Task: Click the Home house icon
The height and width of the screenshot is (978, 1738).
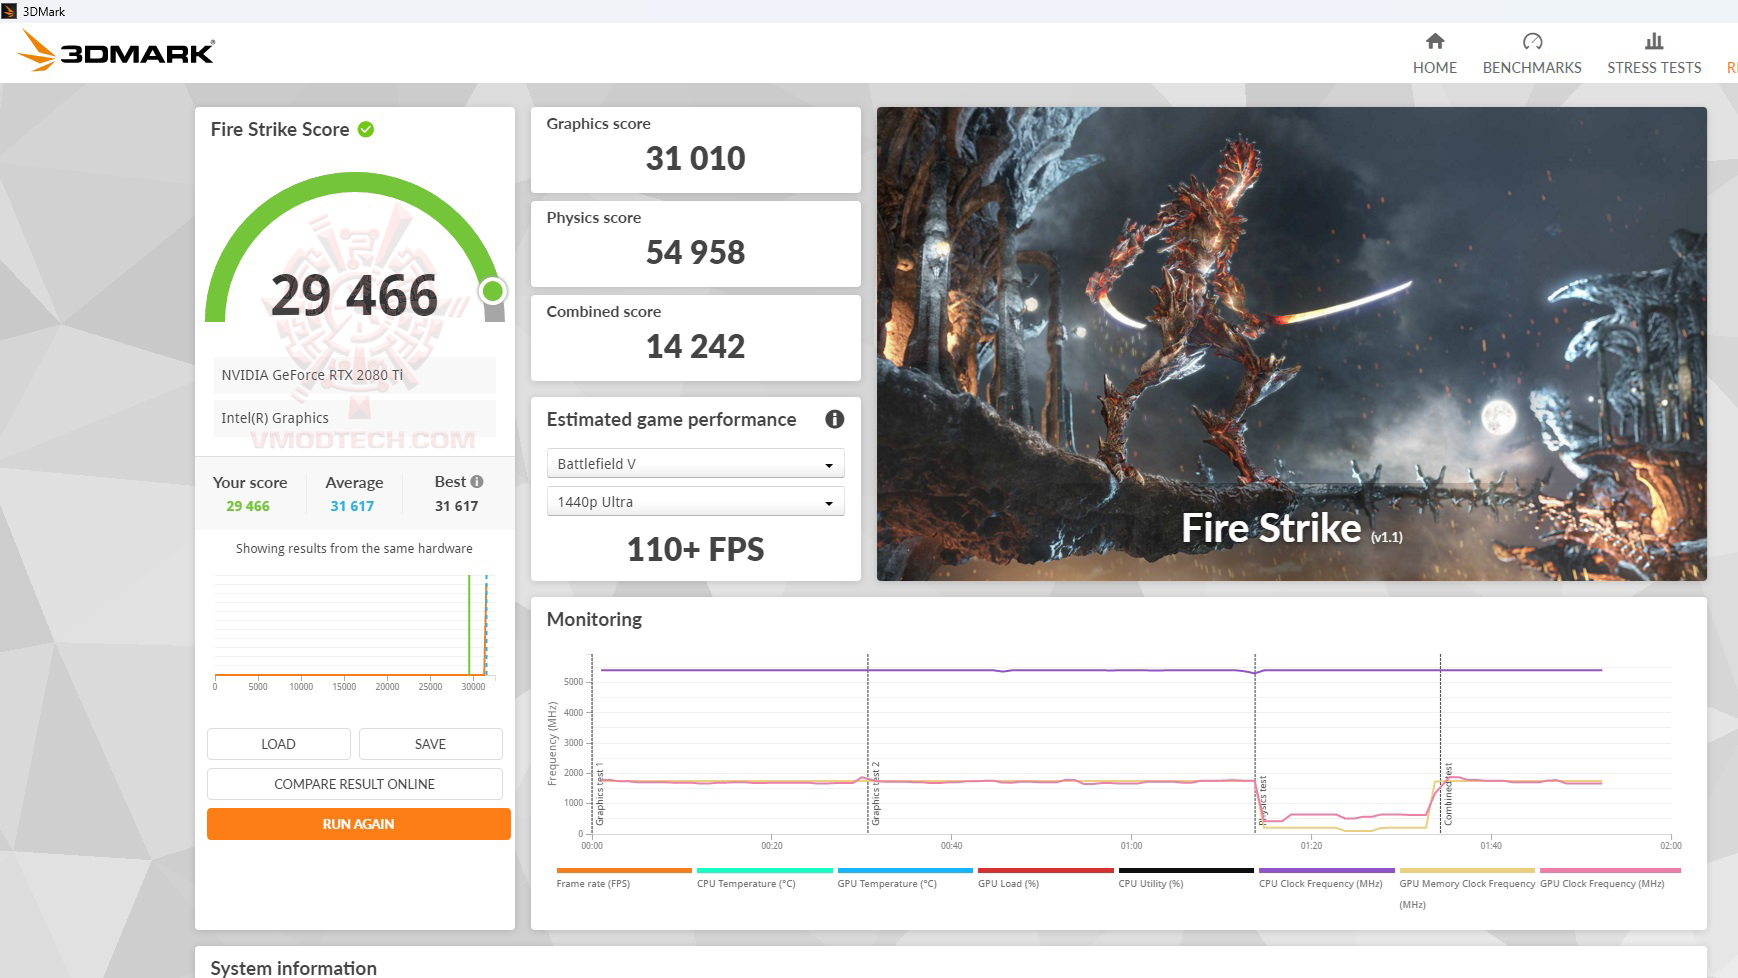Action: click(1435, 42)
